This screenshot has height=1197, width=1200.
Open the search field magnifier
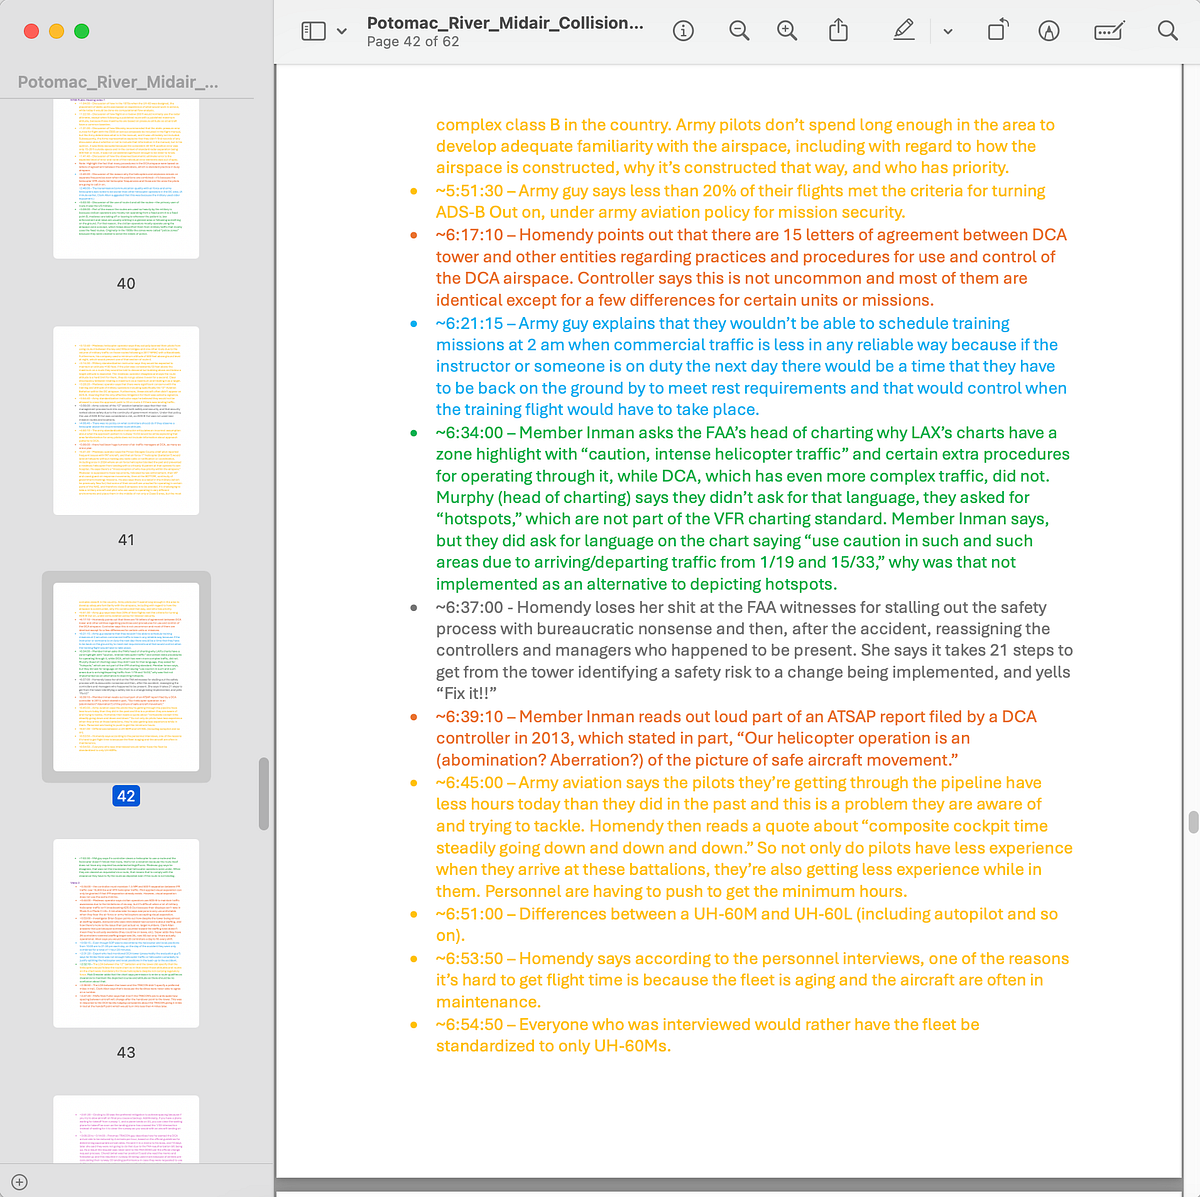(1167, 31)
